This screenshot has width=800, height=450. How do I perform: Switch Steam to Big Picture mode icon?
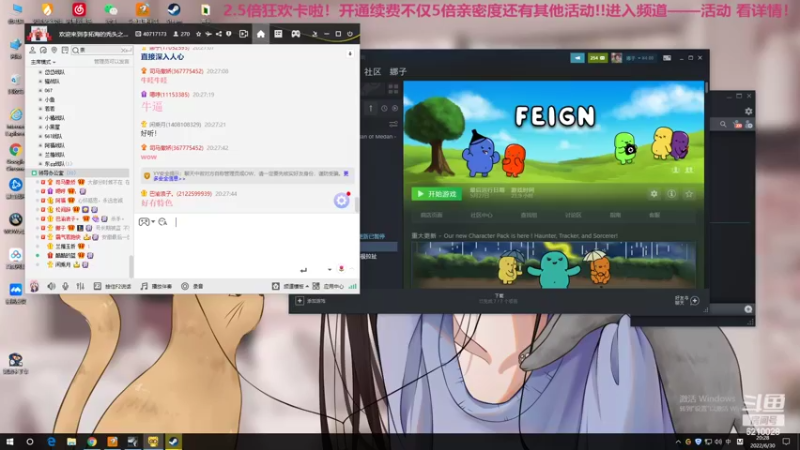pos(667,58)
